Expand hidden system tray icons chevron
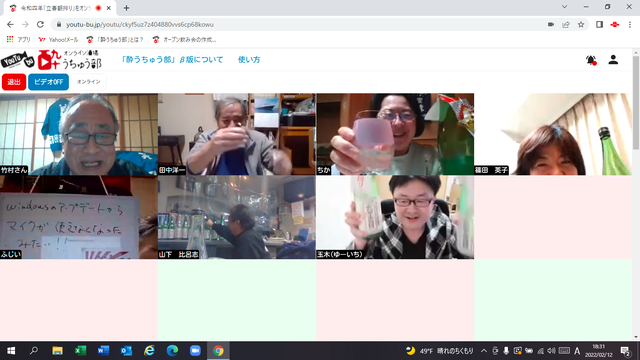 (x=484, y=351)
